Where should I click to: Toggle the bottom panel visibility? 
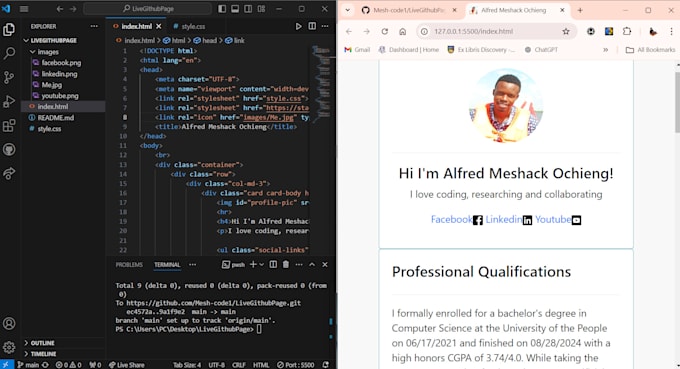[235, 9]
